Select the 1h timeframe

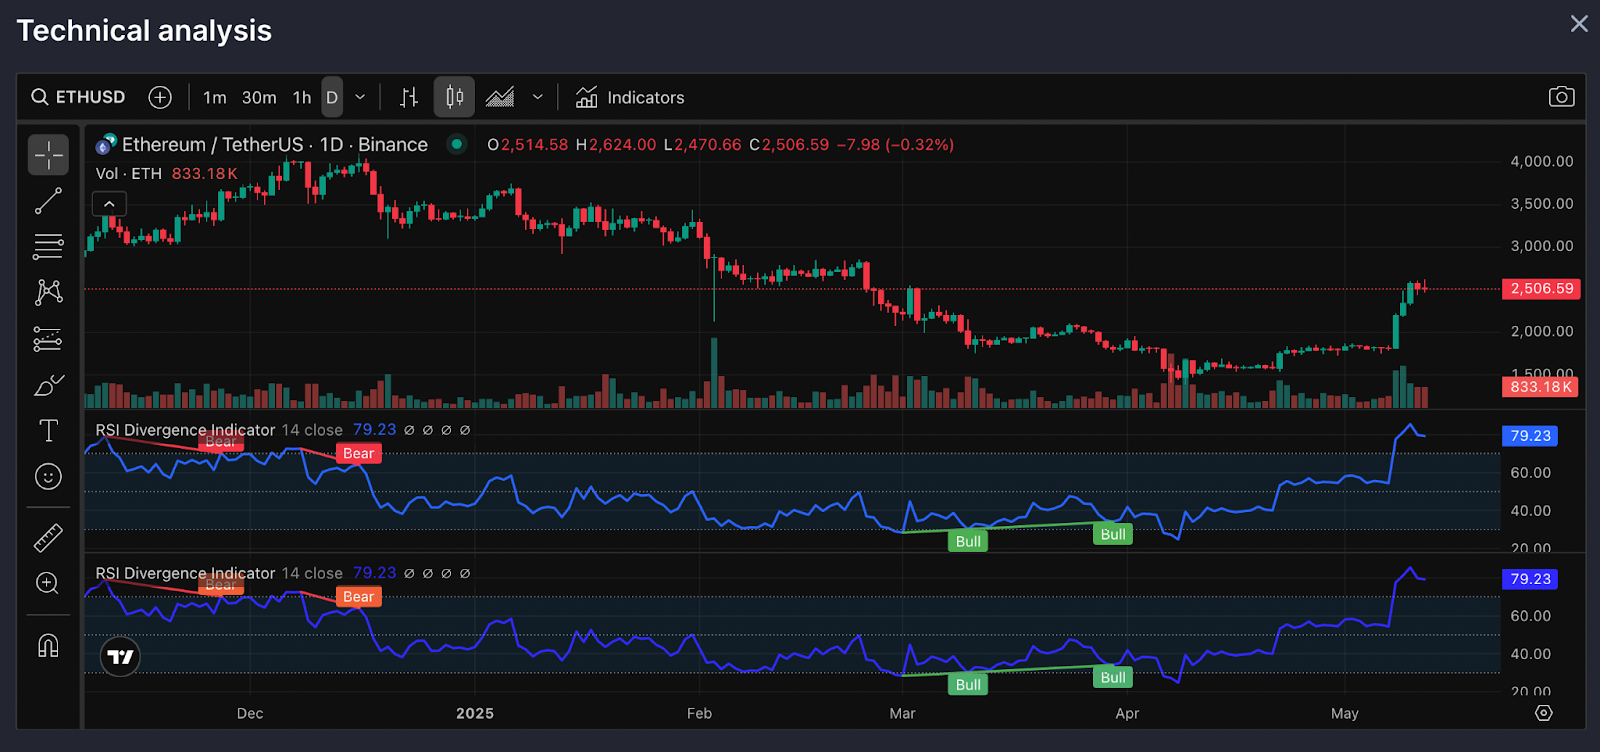click(x=302, y=97)
